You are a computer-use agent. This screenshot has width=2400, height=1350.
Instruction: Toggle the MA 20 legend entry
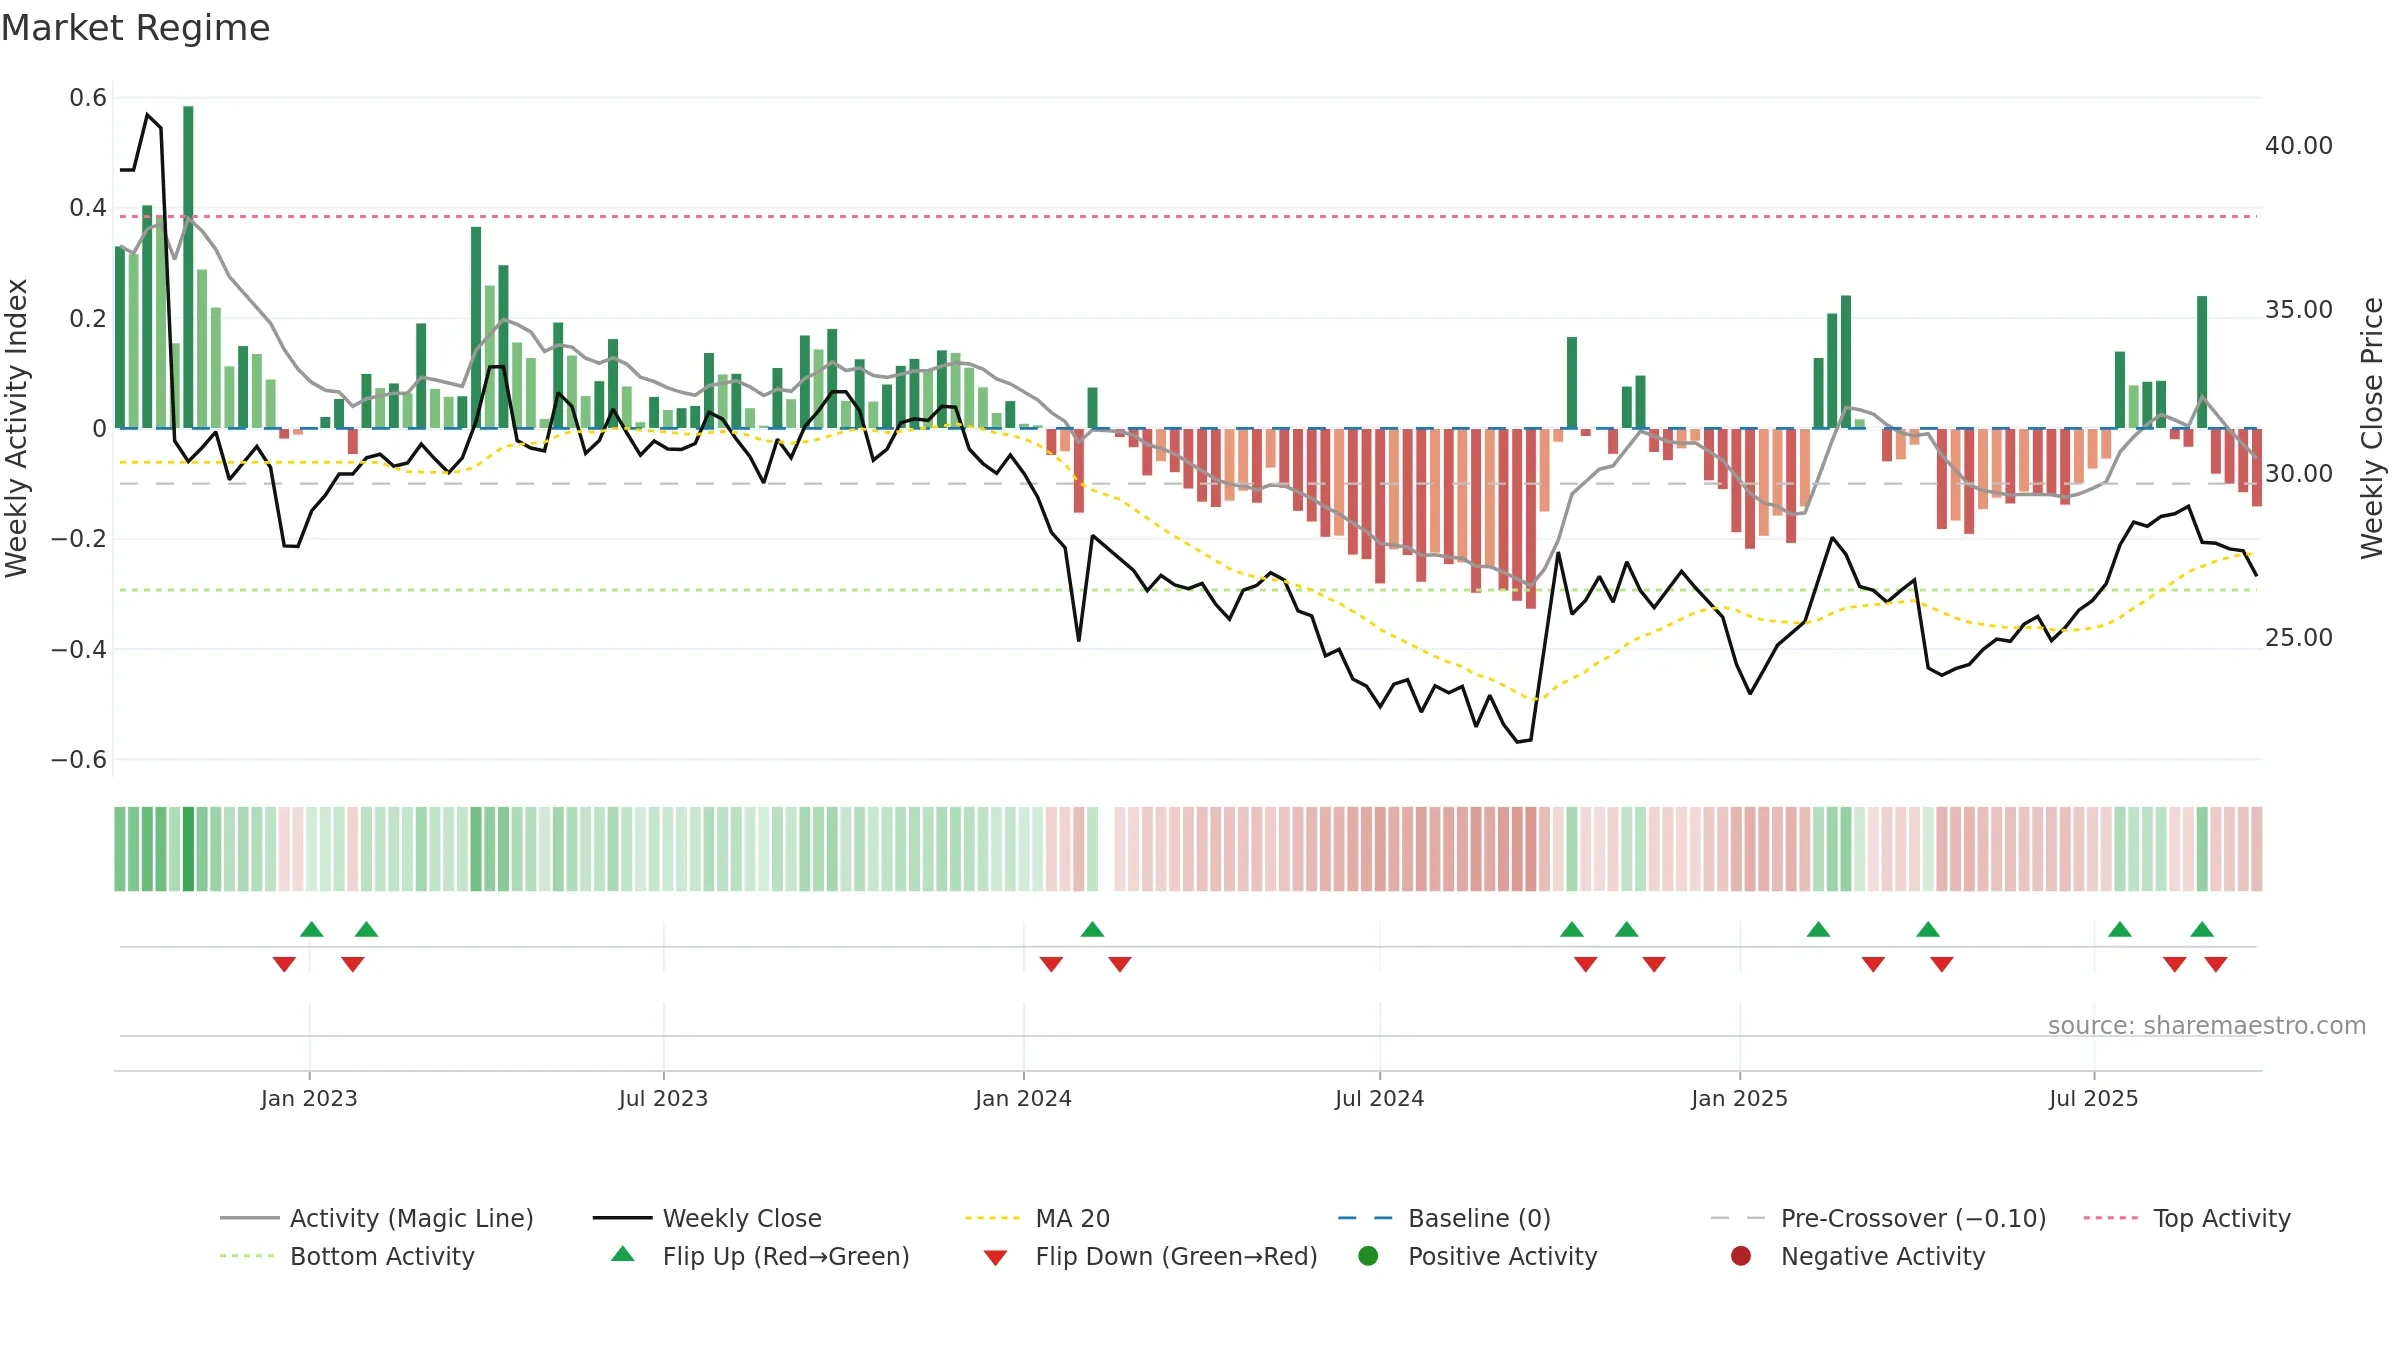tap(1037, 1218)
